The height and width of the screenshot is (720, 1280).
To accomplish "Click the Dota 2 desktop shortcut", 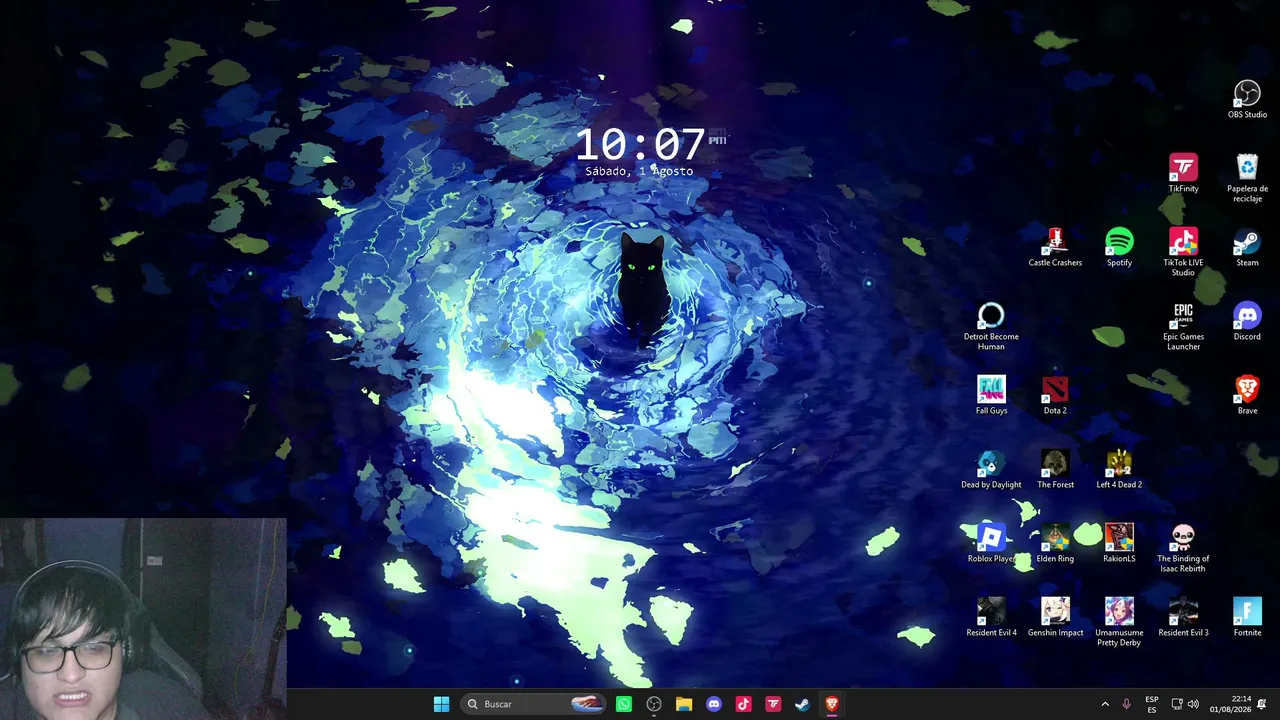I will pyautogui.click(x=1055, y=395).
